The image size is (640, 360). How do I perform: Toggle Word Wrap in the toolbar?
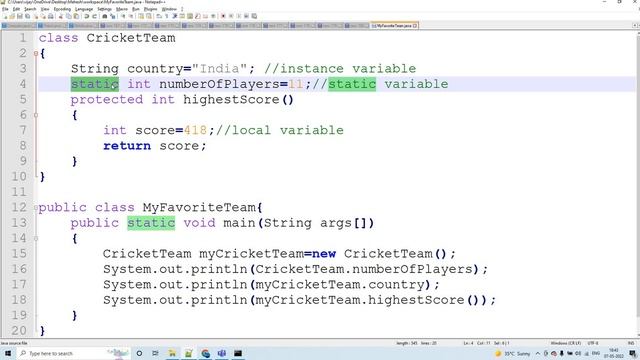pyautogui.click(x=159, y=16)
